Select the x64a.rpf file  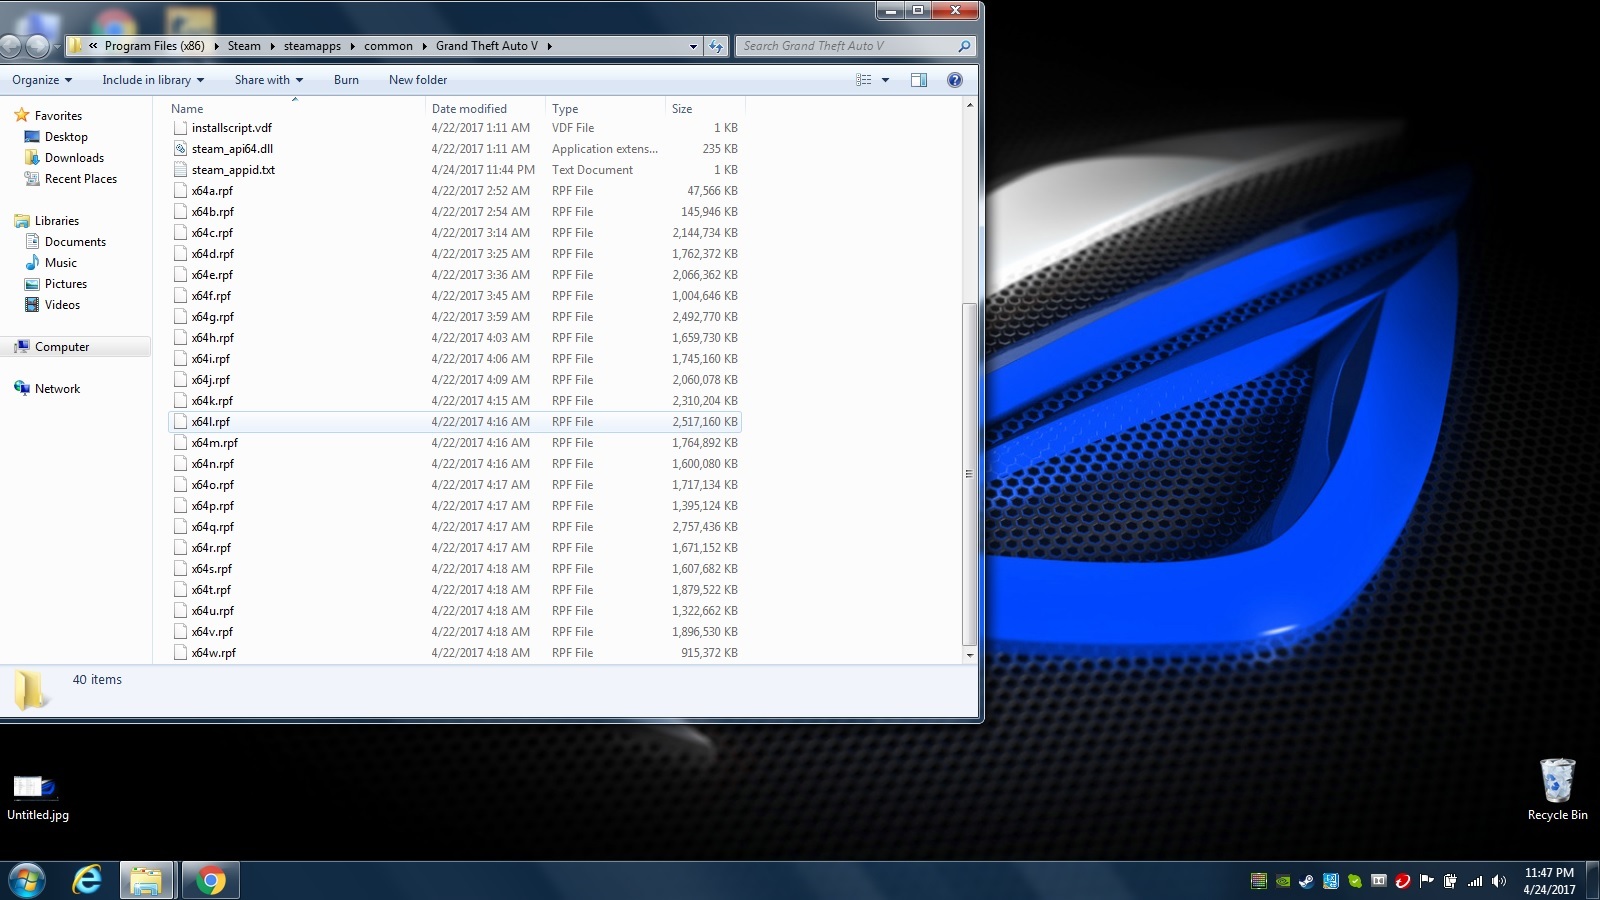455,191
